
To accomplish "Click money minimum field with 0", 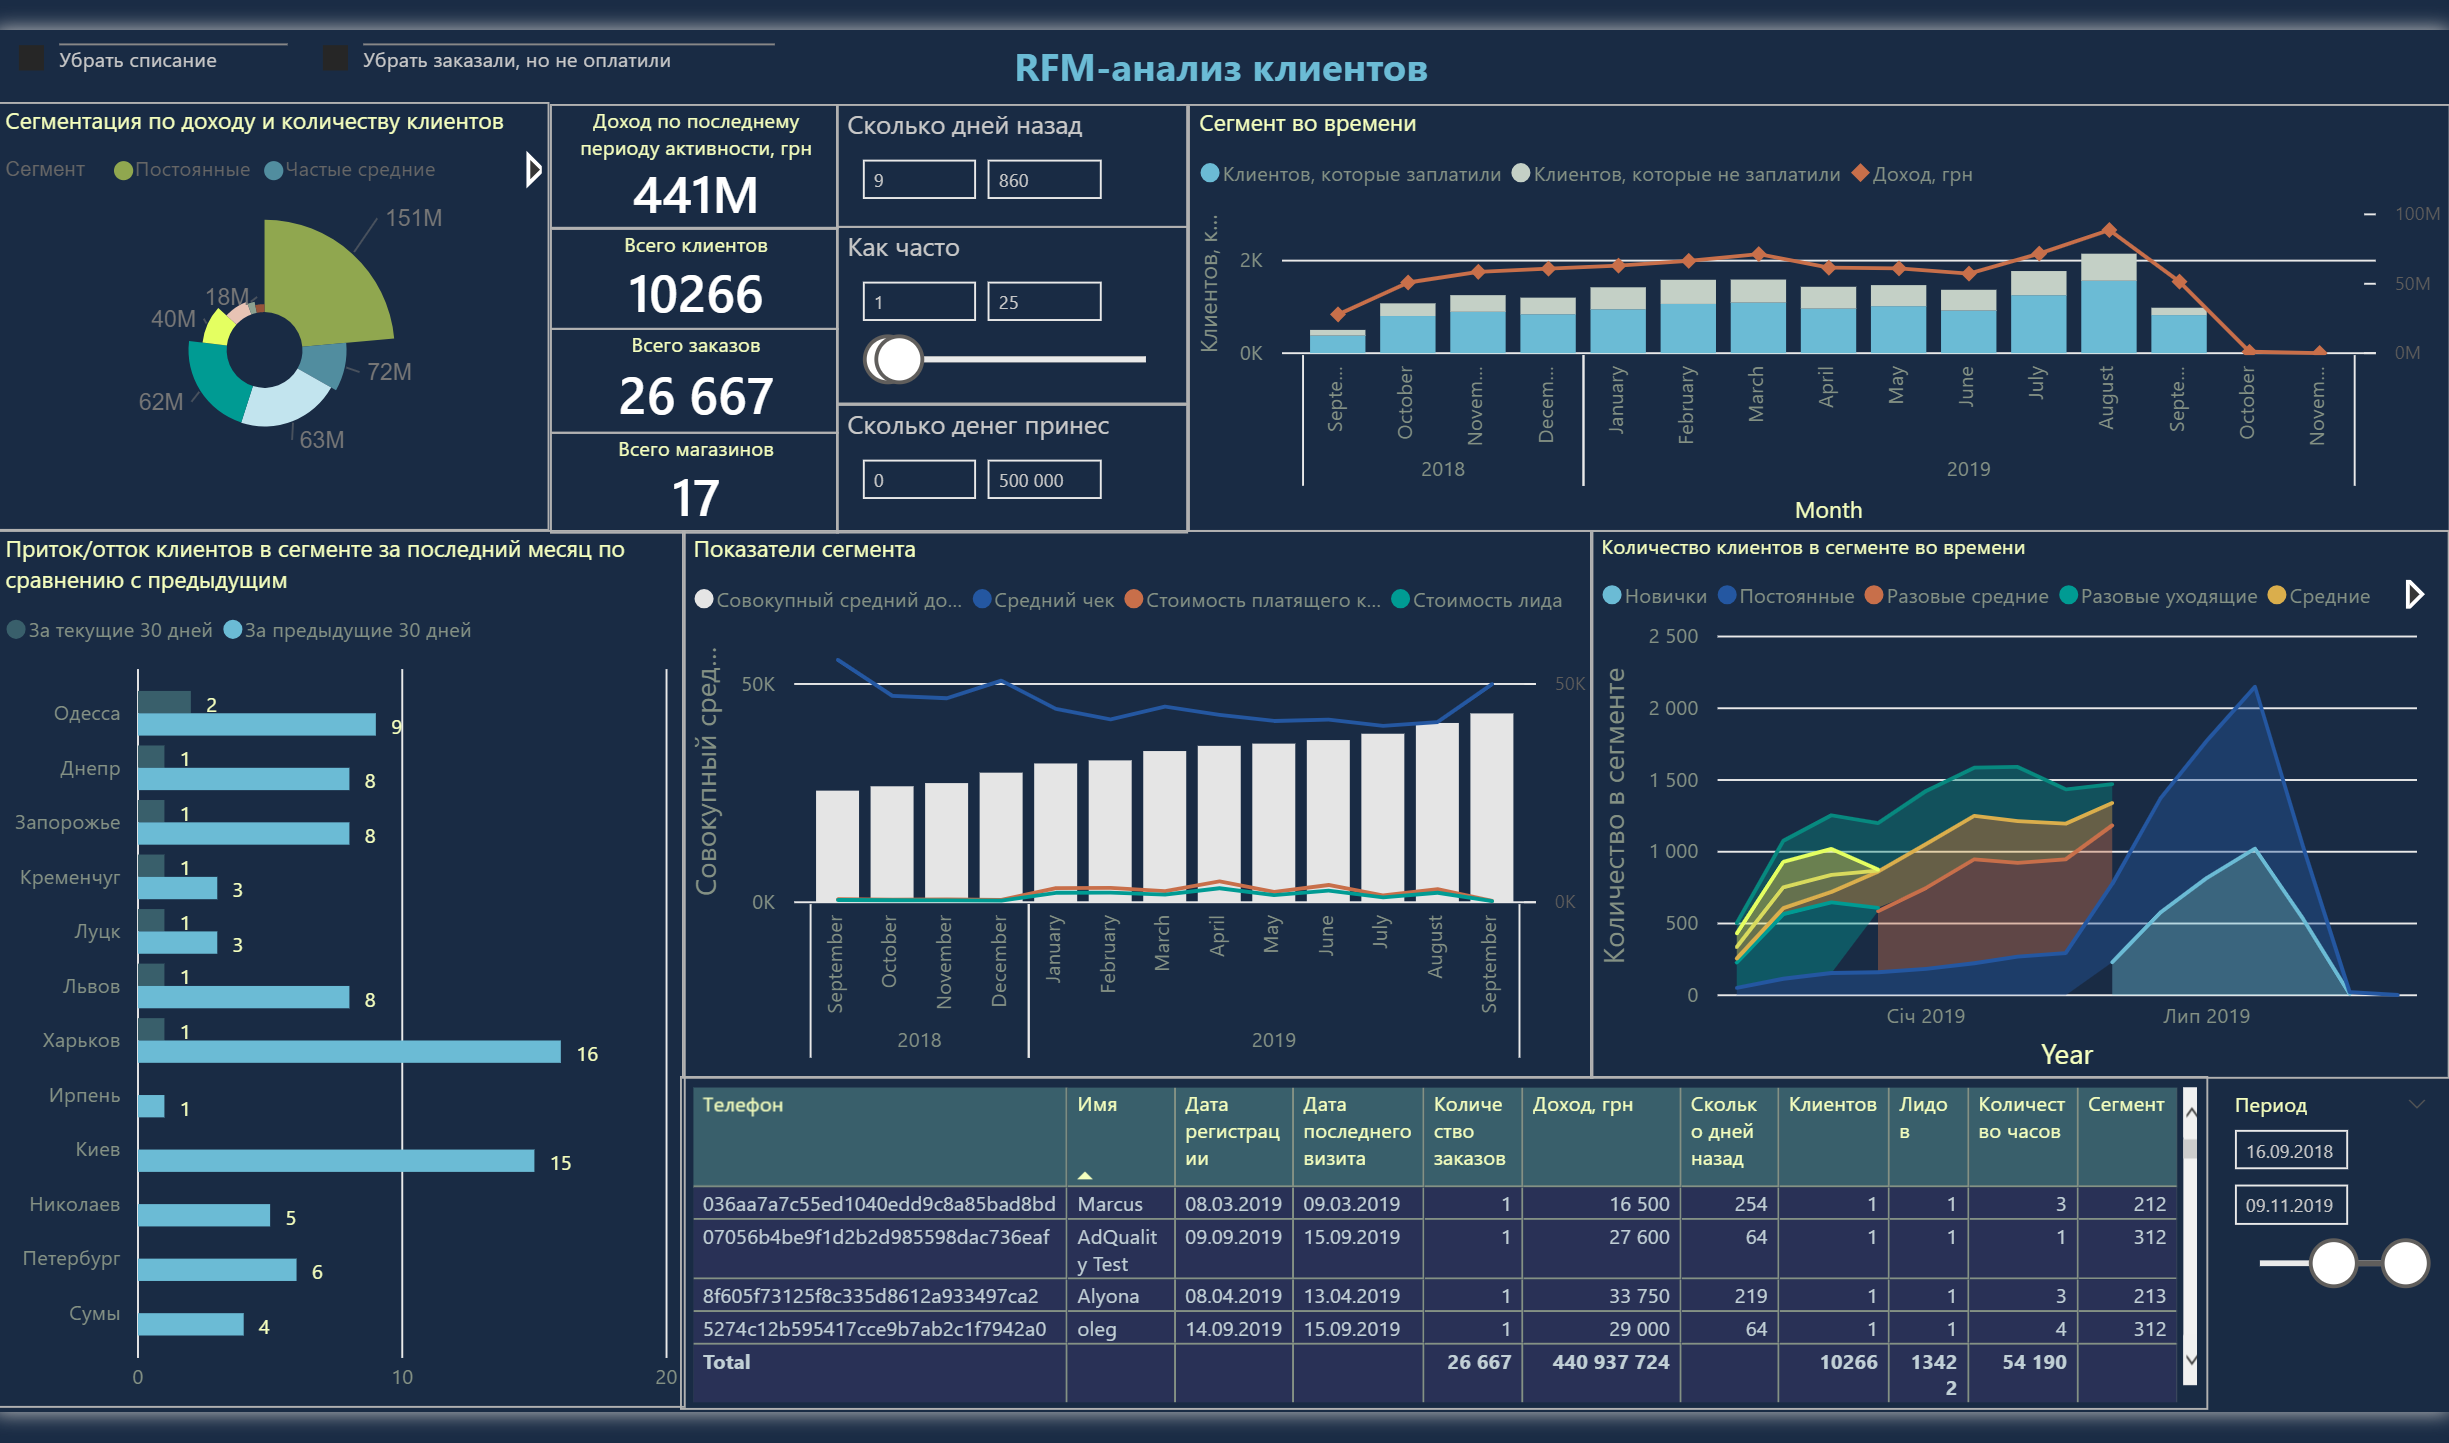I will tap(919, 480).
